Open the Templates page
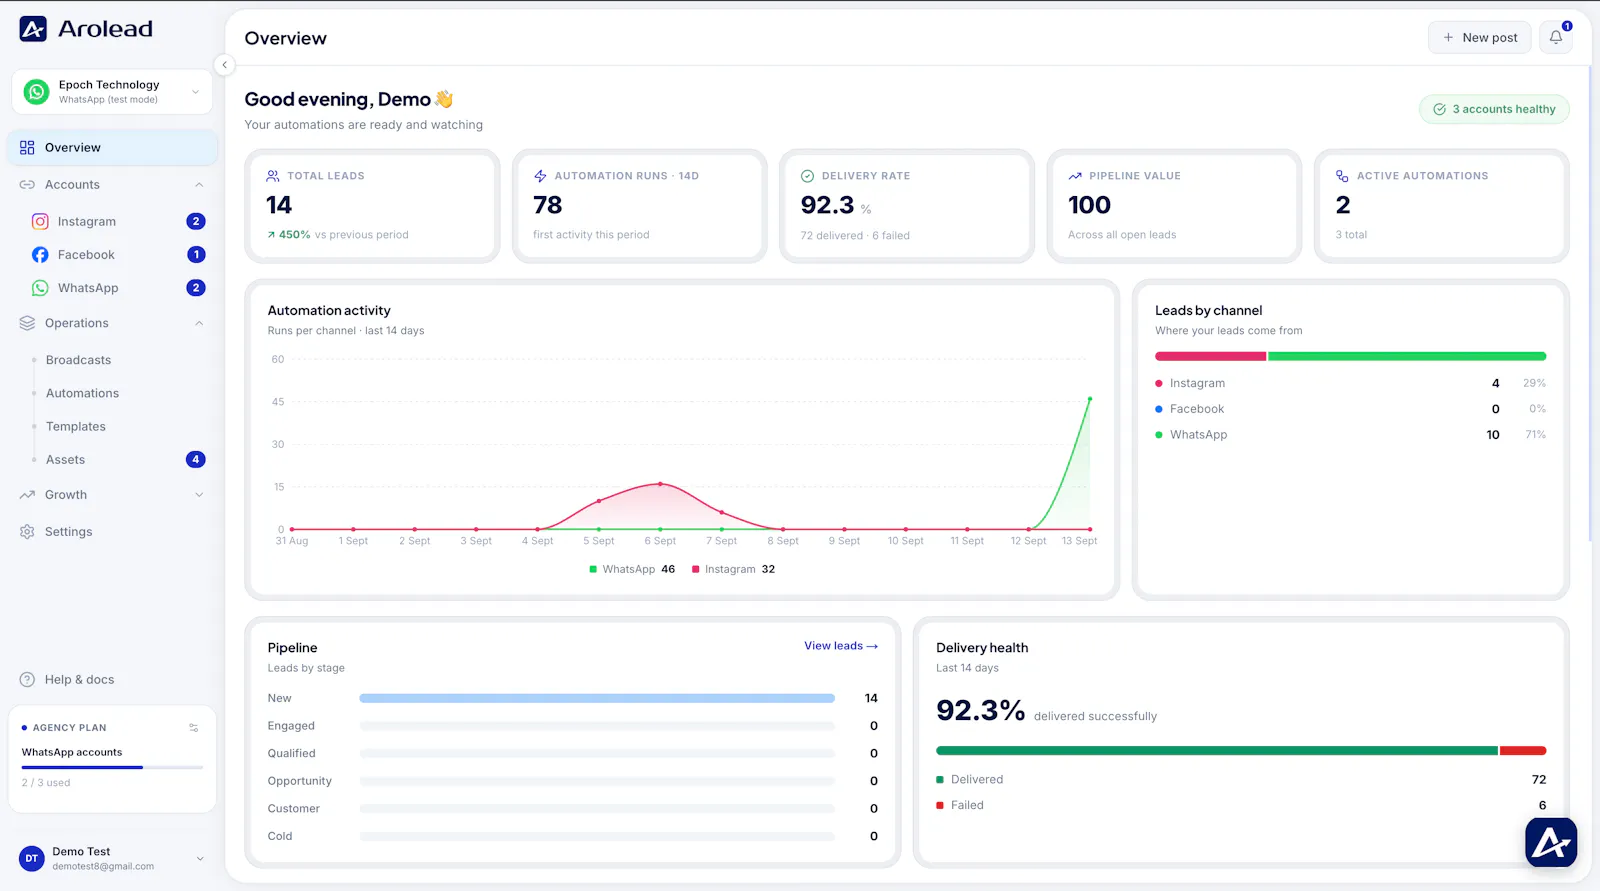 (x=75, y=426)
